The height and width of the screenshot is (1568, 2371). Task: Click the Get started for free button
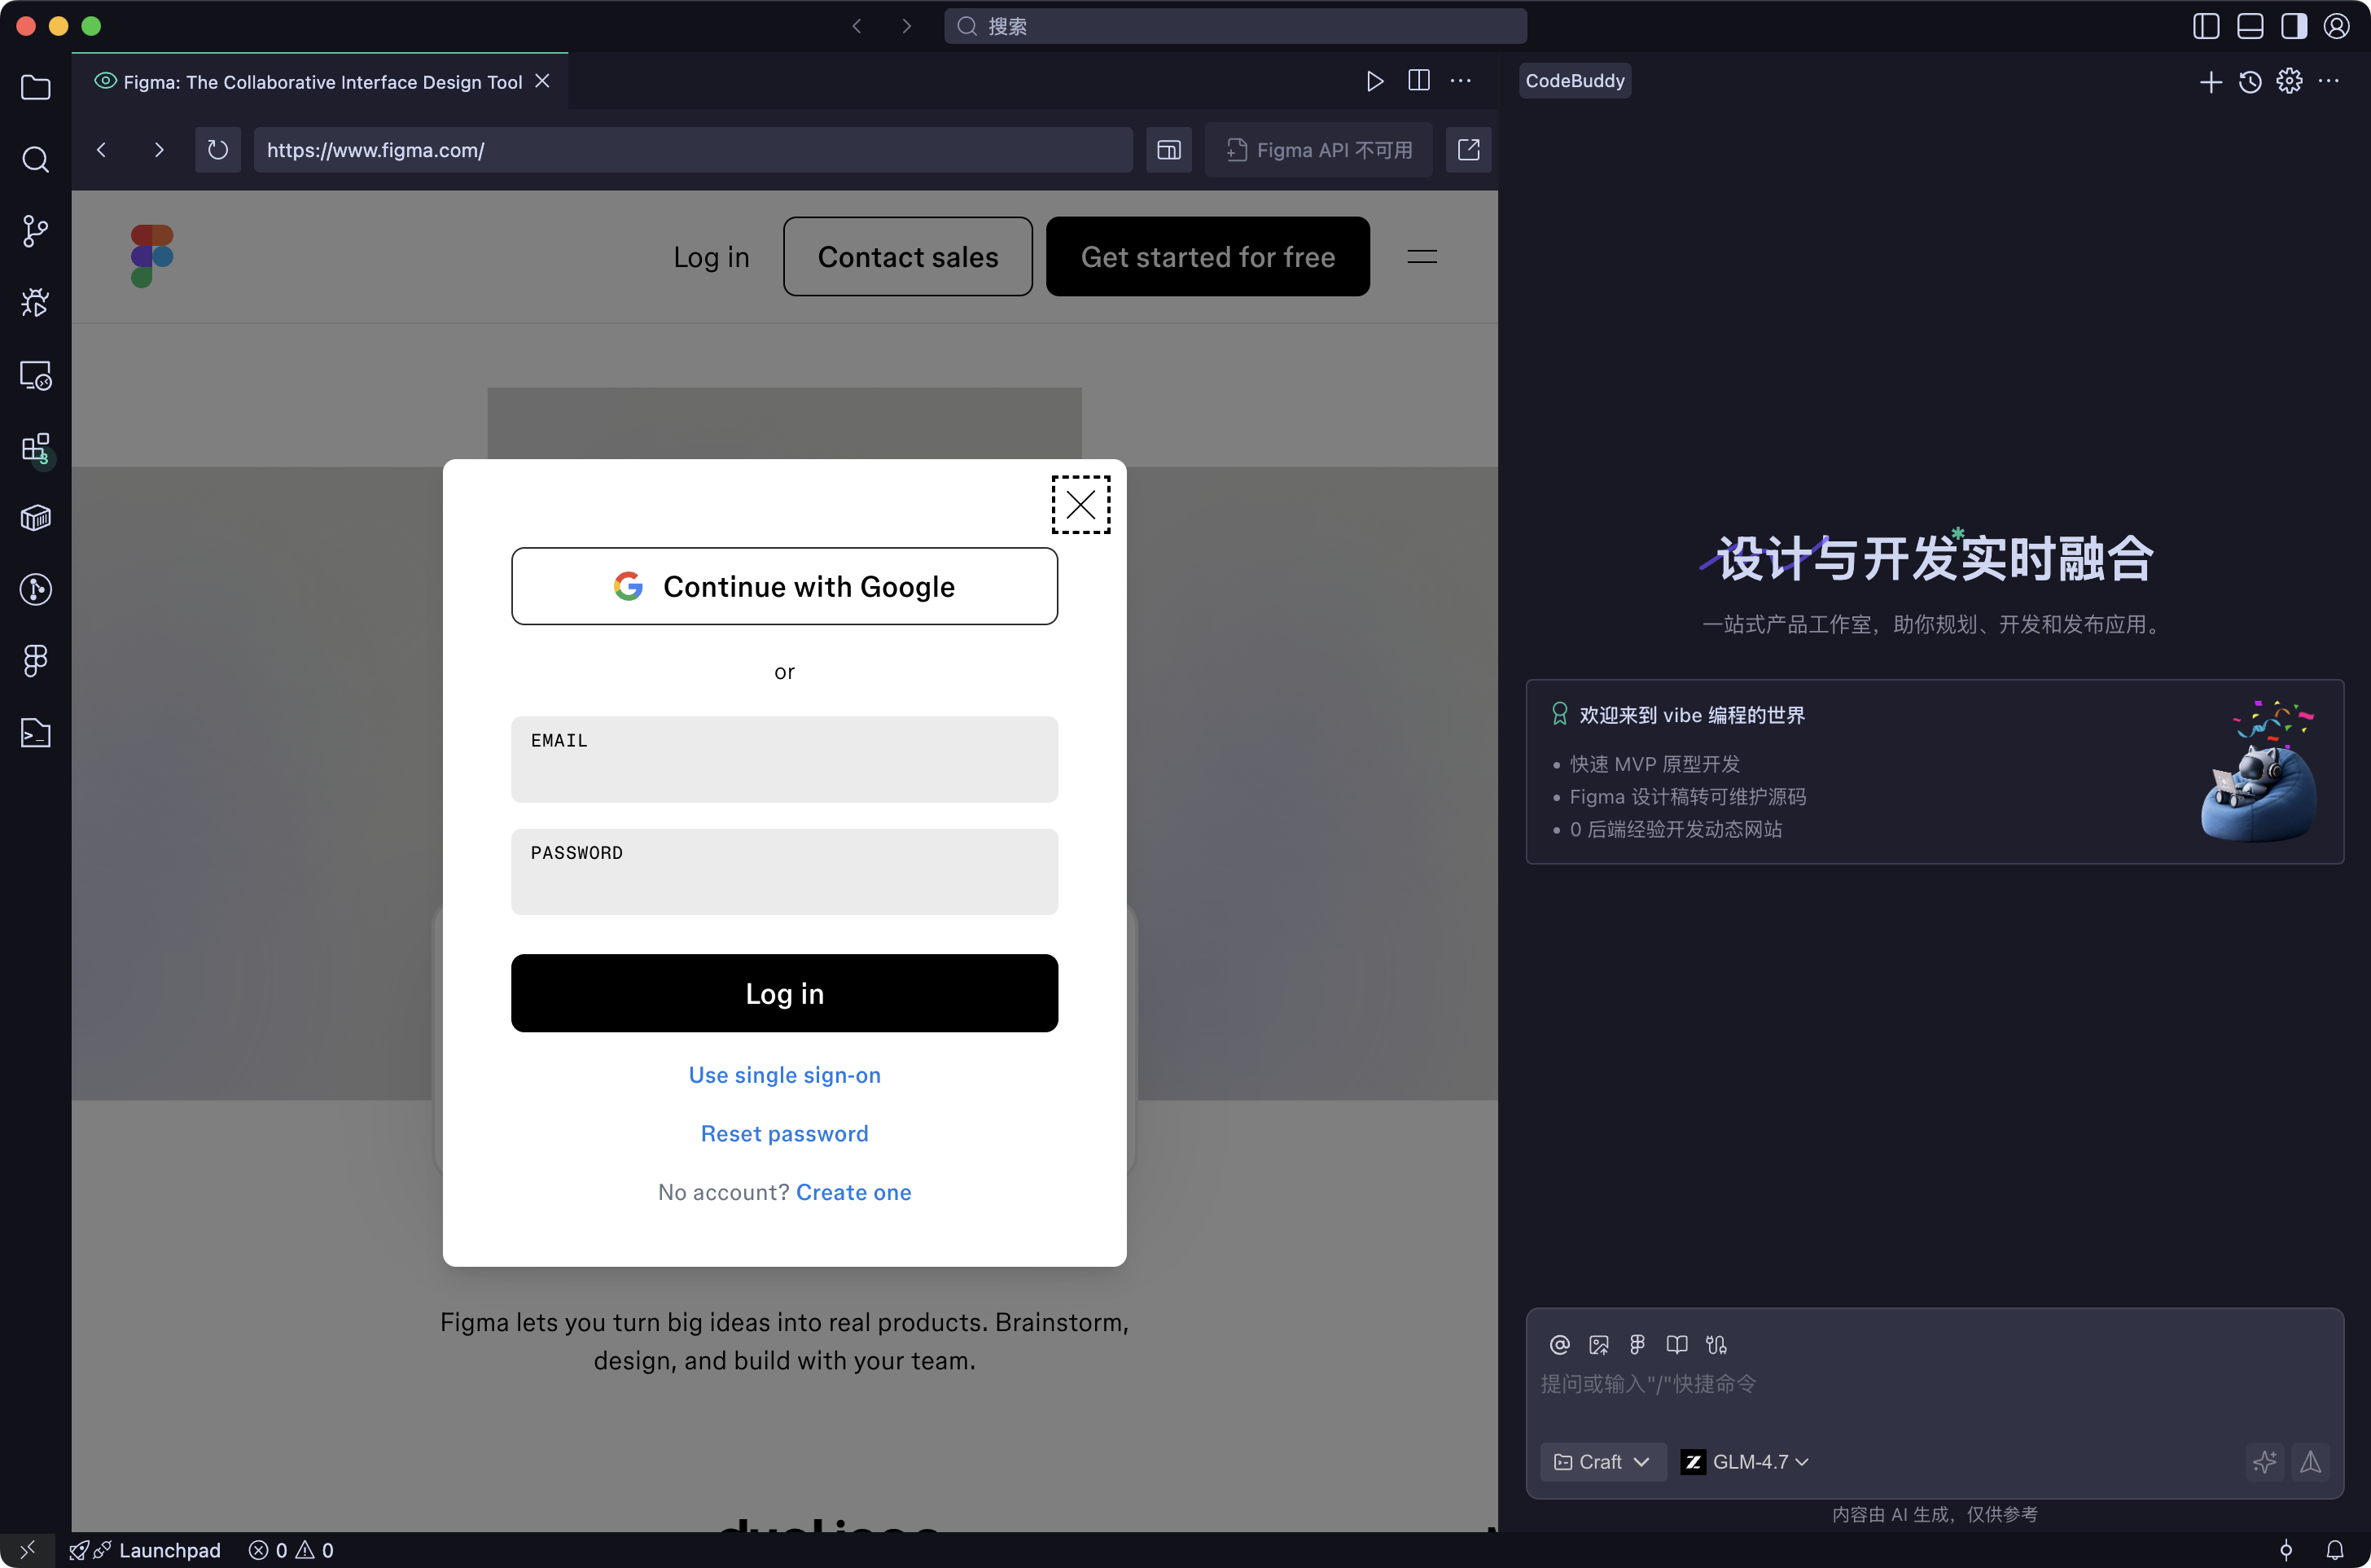pos(1208,256)
